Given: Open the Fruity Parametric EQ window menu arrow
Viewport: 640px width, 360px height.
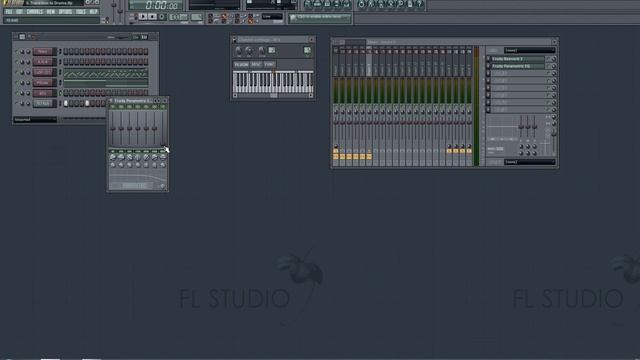Looking at the screenshot, I should point(111,100).
